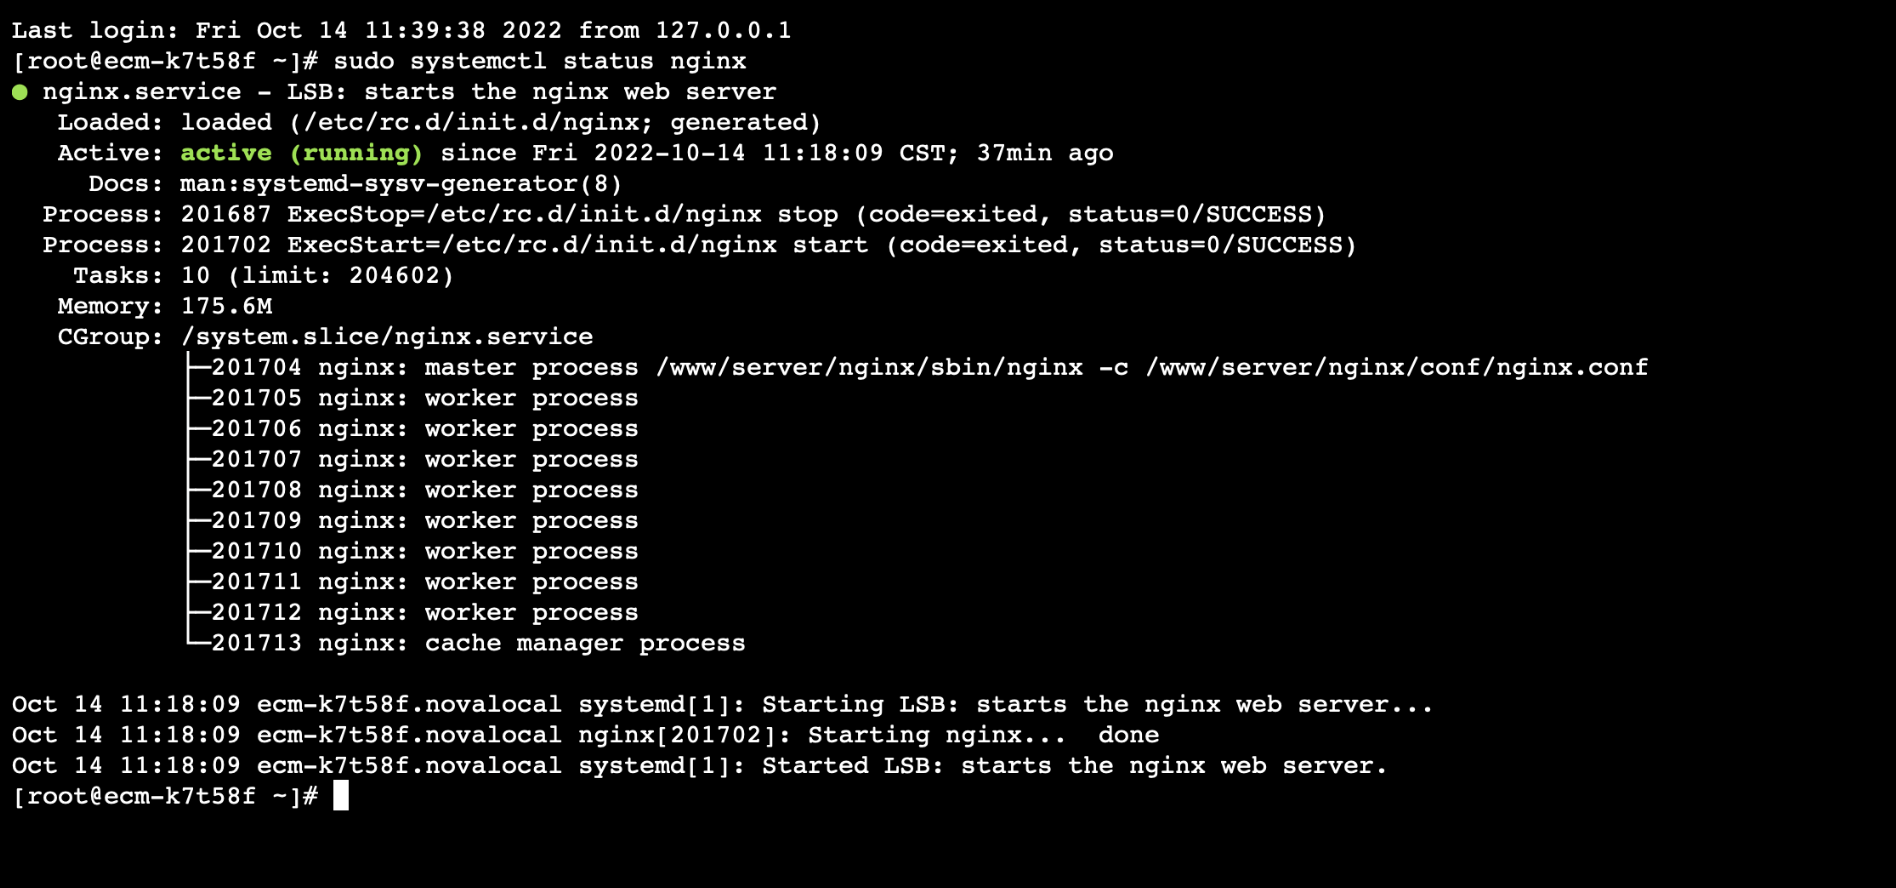The width and height of the screenshot is (1896, 888).
Task: Click the green 'active (running)' status text
Action: click(x=301, y=153)
